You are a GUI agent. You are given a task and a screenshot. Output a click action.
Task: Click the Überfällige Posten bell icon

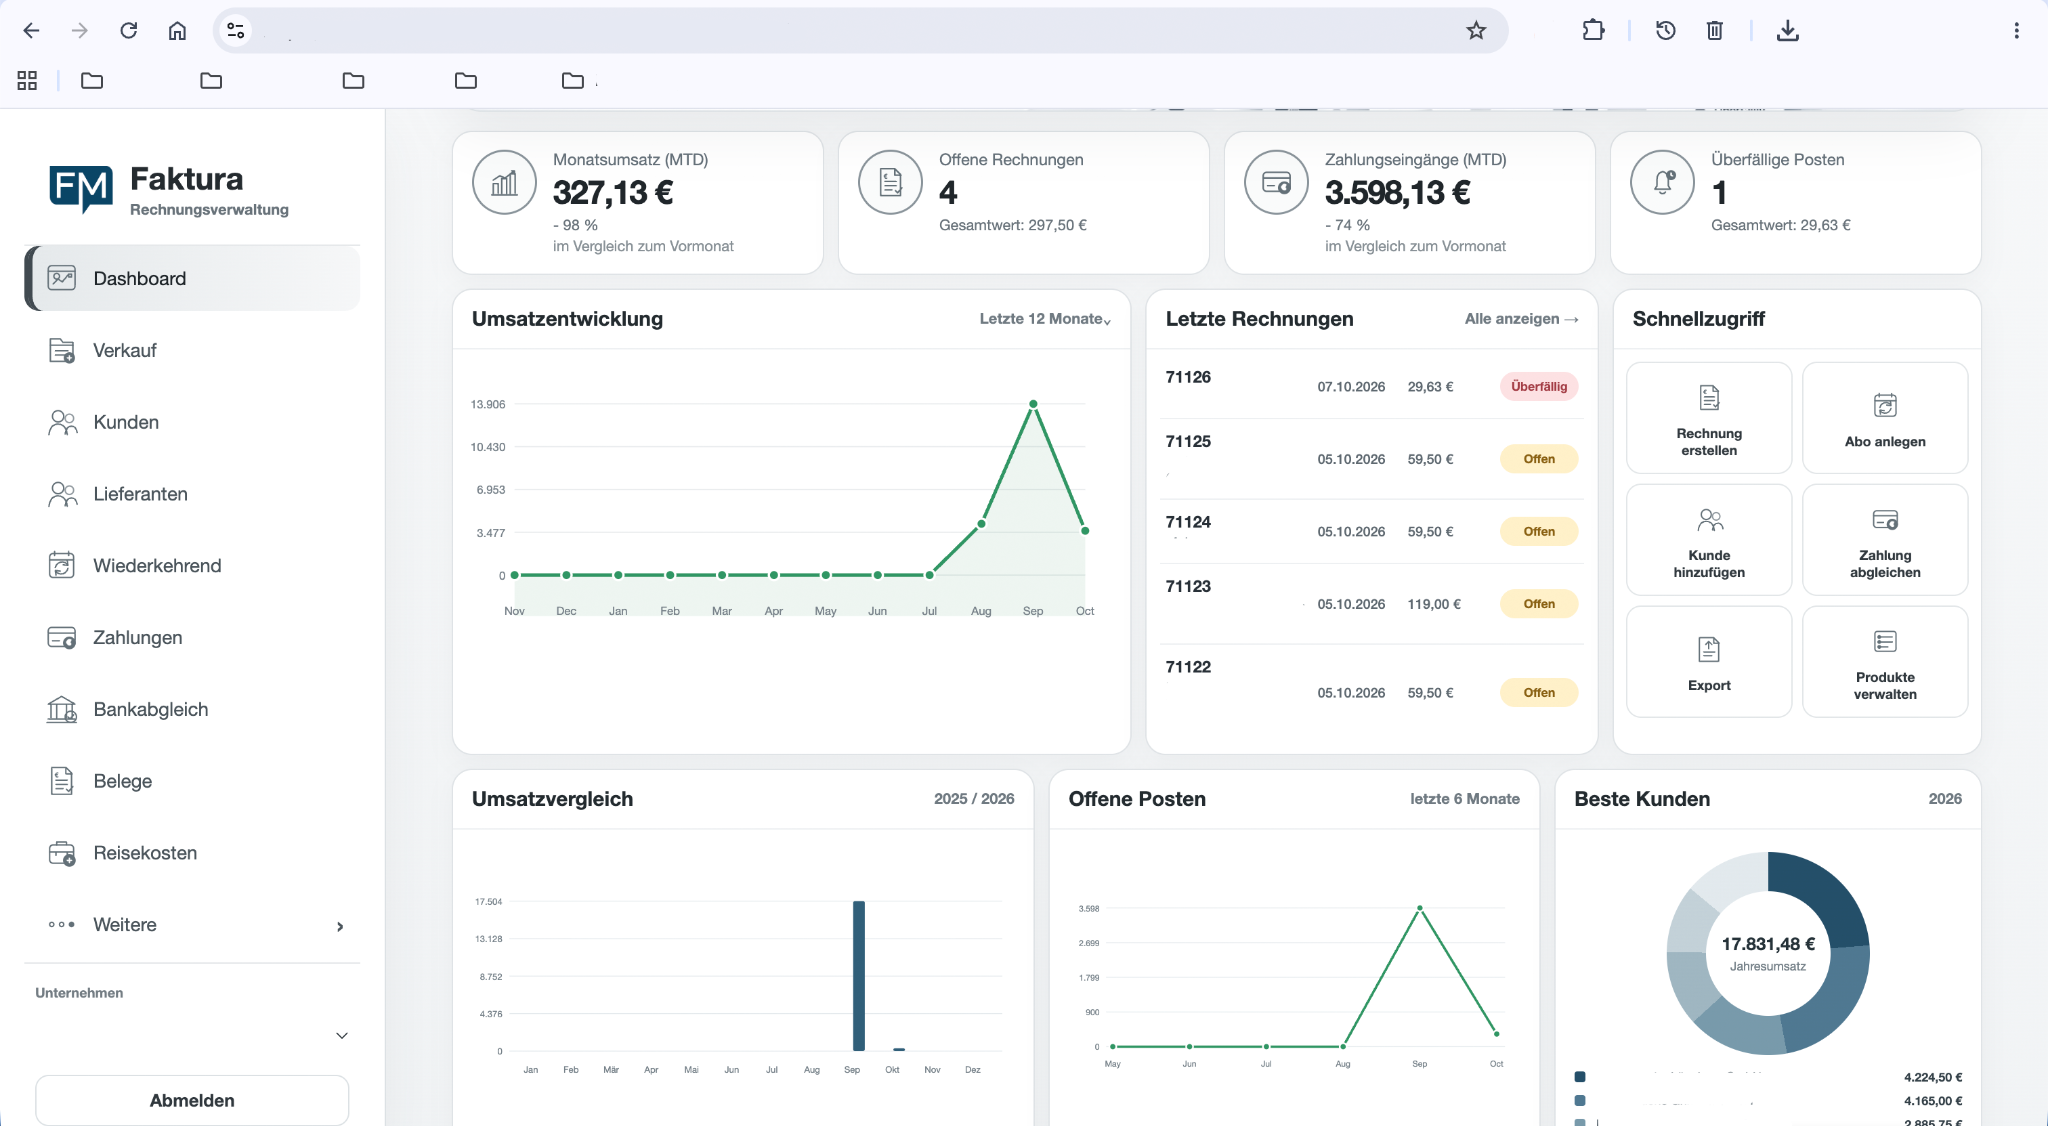[x=1663, y=182]
